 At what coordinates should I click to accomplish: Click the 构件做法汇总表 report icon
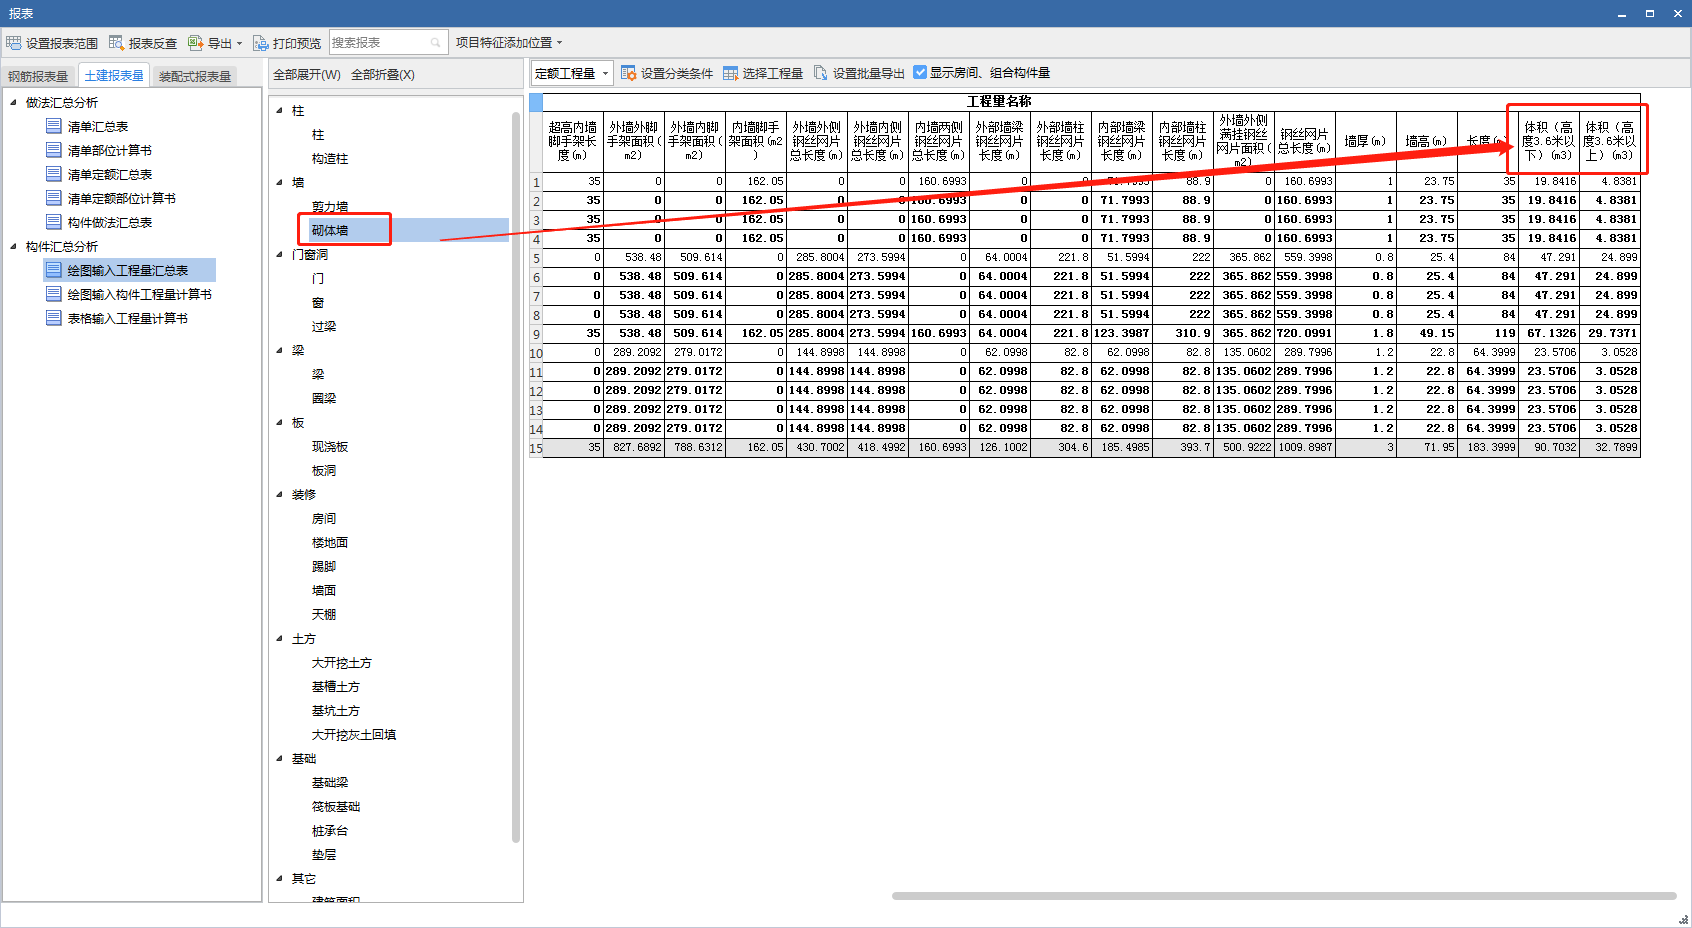(54, 222)
